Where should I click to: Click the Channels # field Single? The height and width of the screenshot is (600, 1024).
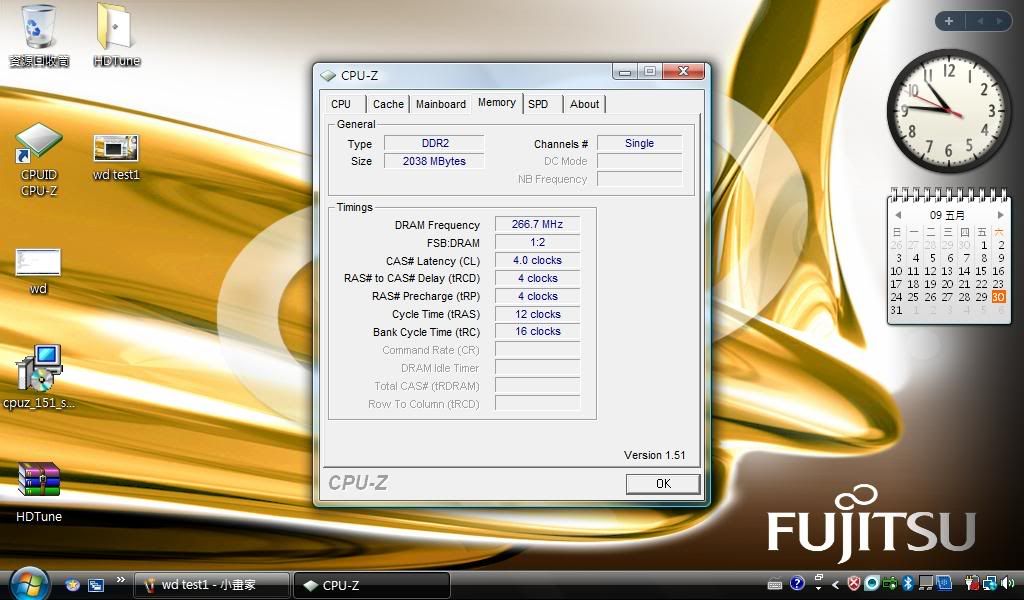tap(639, 143)
